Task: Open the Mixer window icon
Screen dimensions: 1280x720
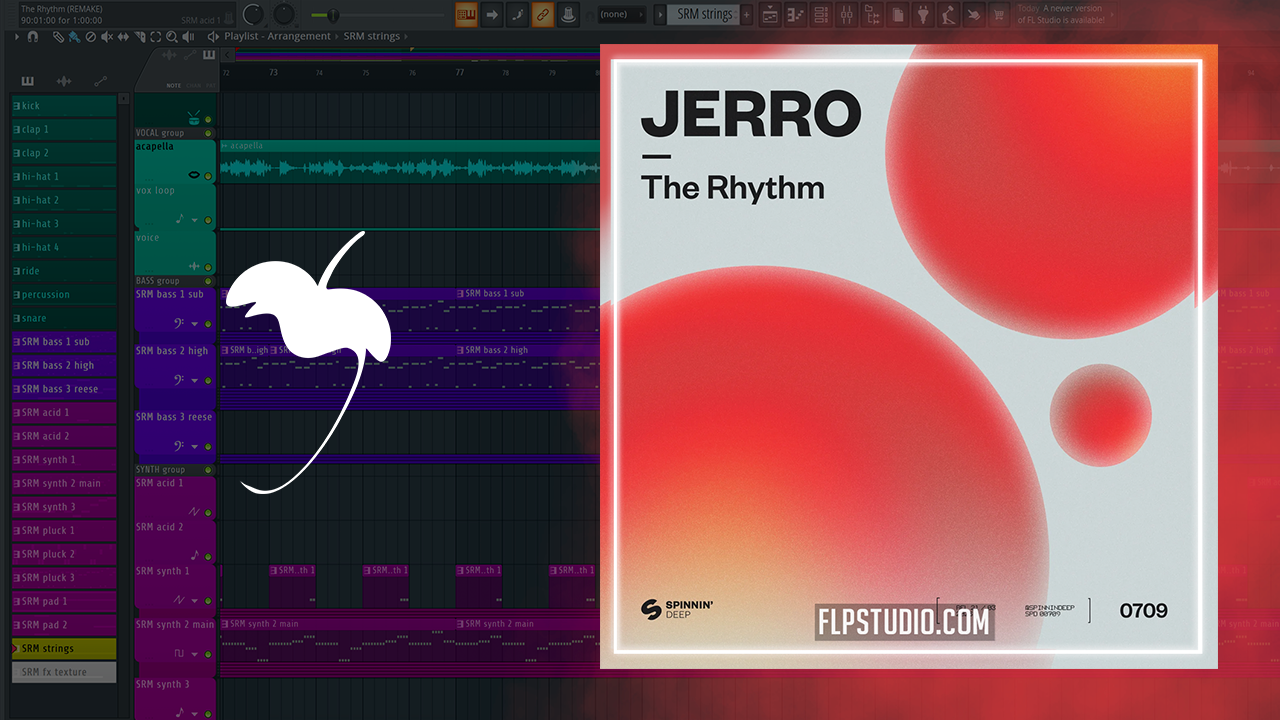Action: pyautogui.click(x=846, y=14)
